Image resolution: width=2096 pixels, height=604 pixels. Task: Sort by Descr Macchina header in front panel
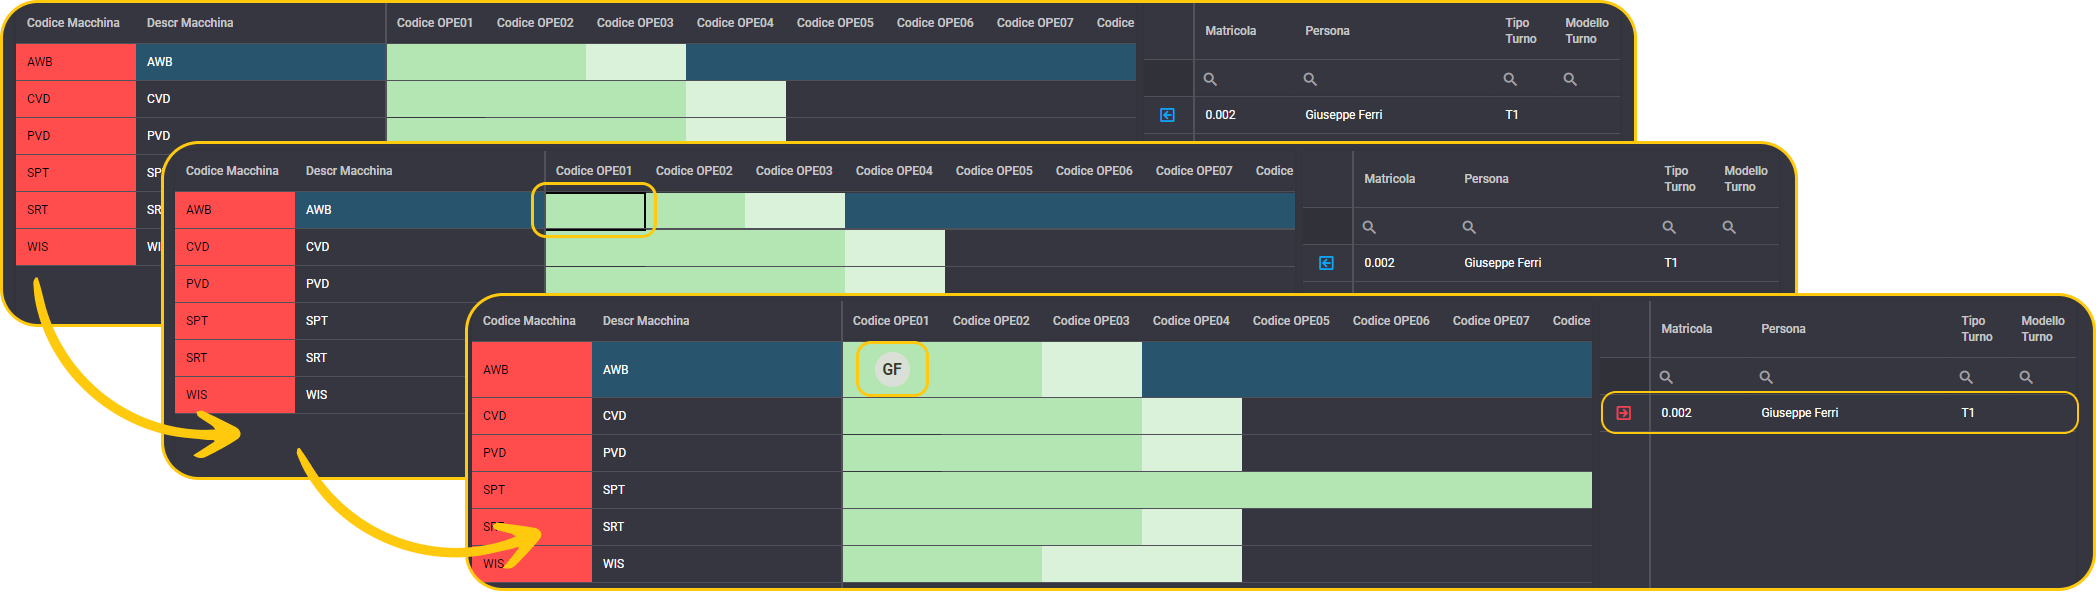[x=646, y=321]
